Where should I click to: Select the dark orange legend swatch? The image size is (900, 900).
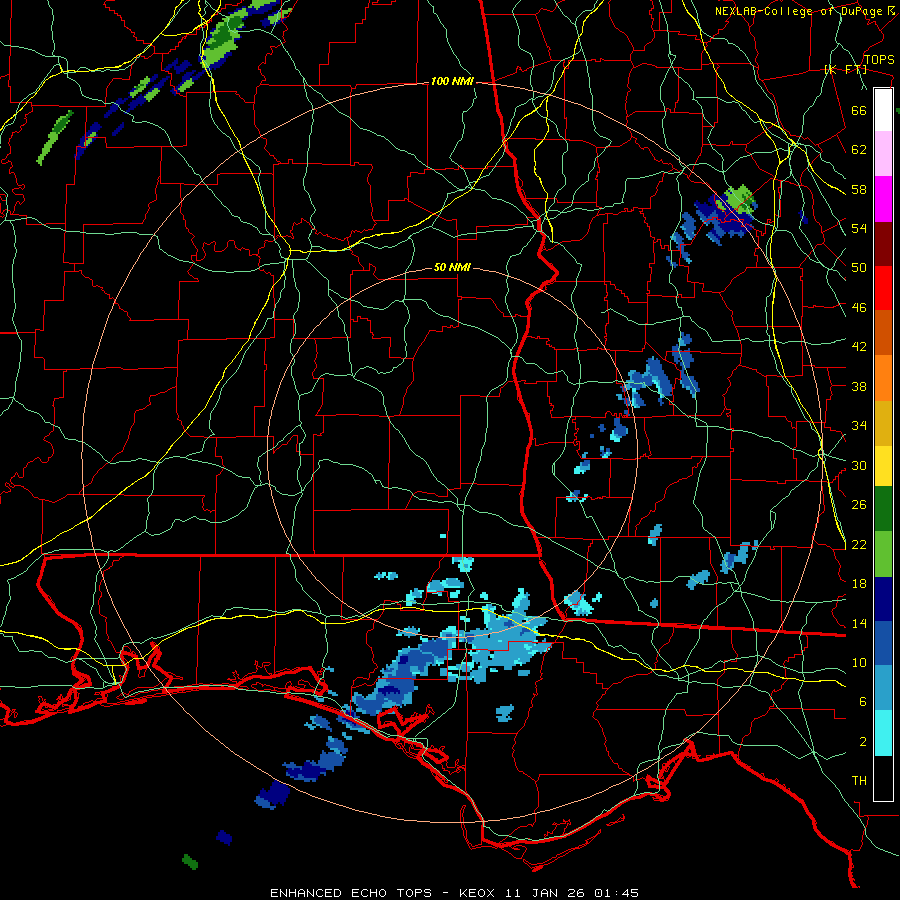pos(883,333)
